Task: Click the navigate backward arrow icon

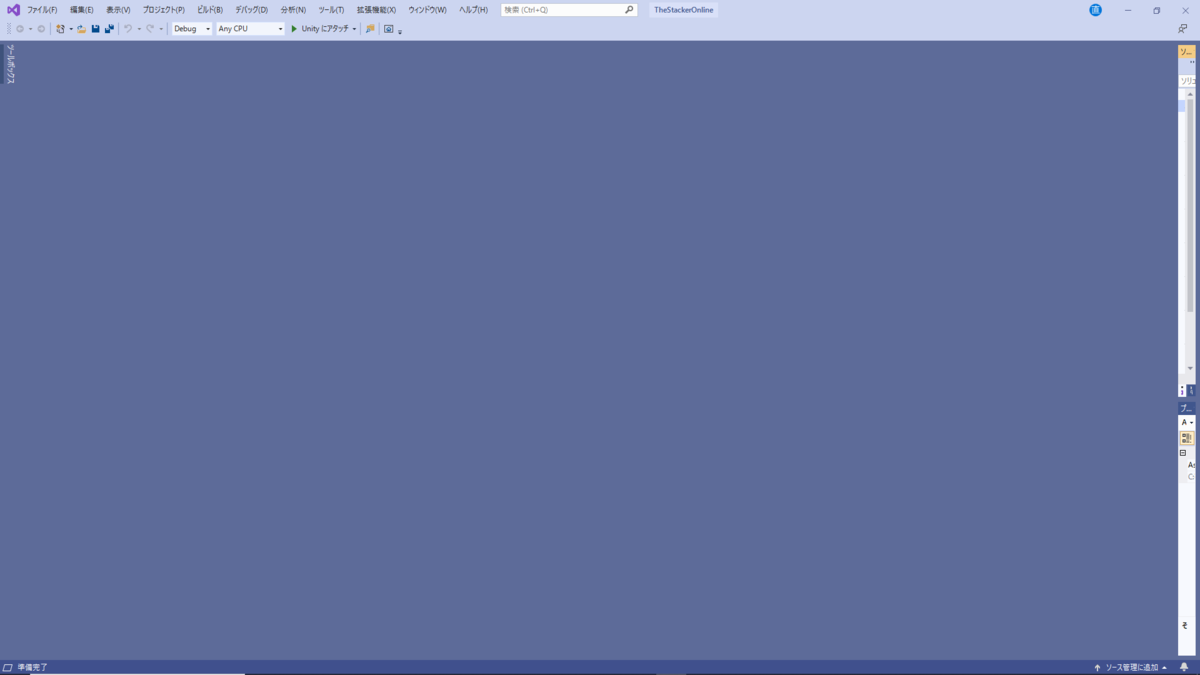Action: (x=21, y=29)
